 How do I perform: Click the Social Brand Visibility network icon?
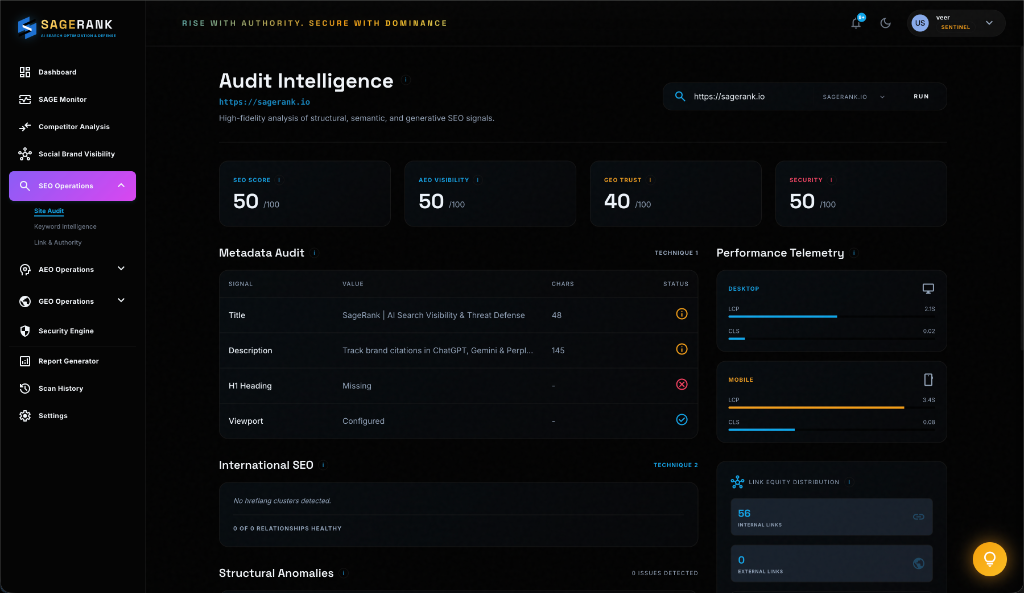25,154
